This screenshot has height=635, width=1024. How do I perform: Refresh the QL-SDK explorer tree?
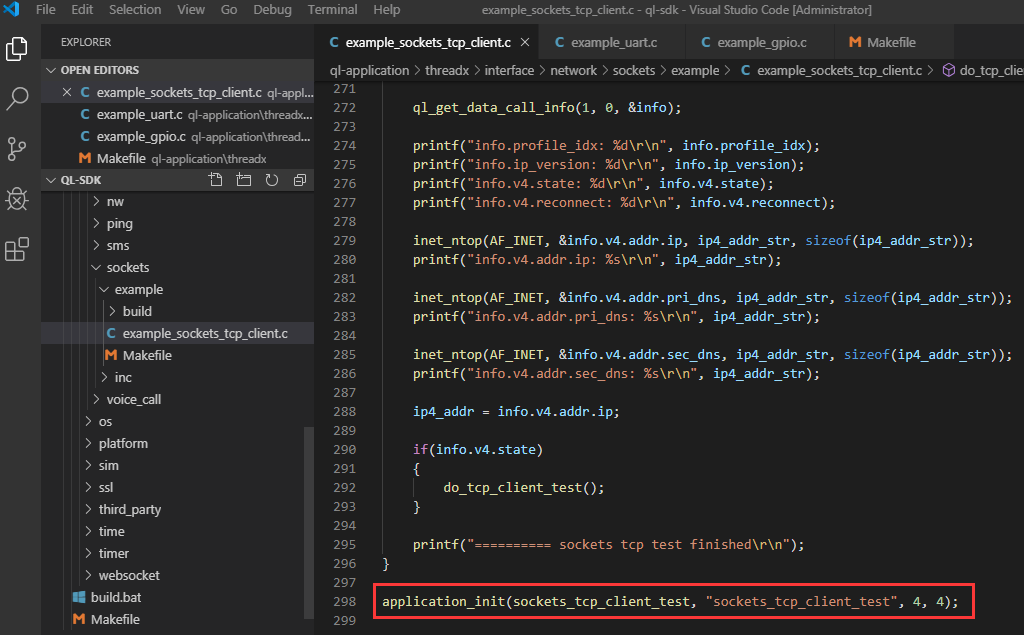pyautogui.click(x=271, y=180)
